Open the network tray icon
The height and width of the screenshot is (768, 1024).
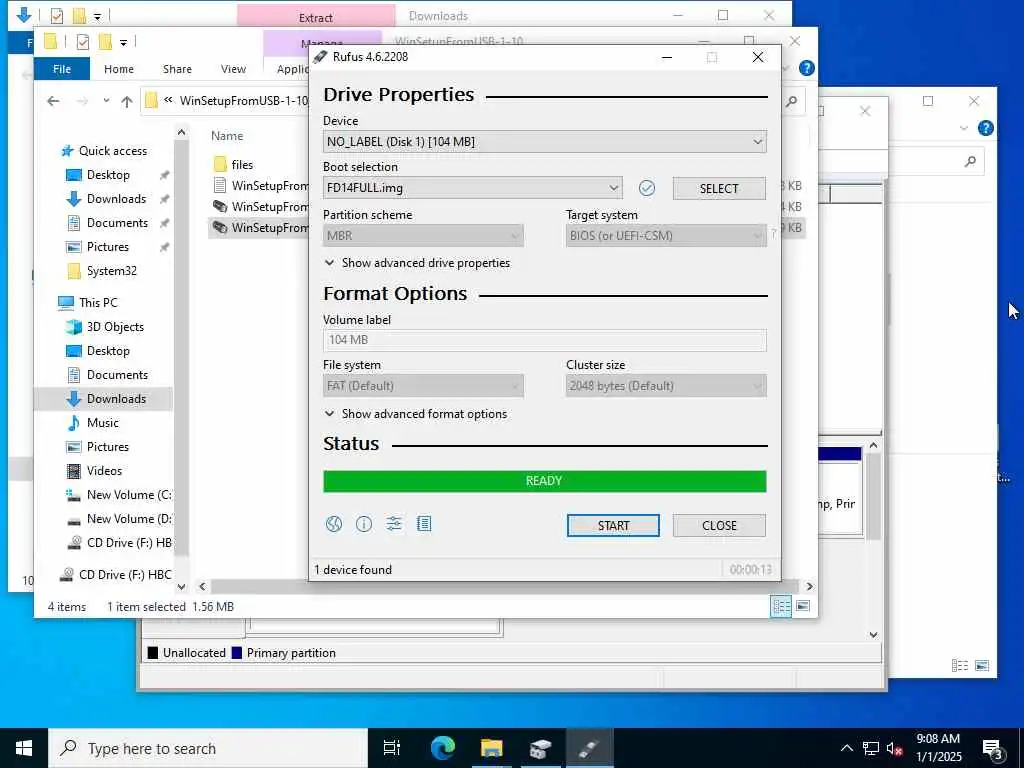click(871, 748)
